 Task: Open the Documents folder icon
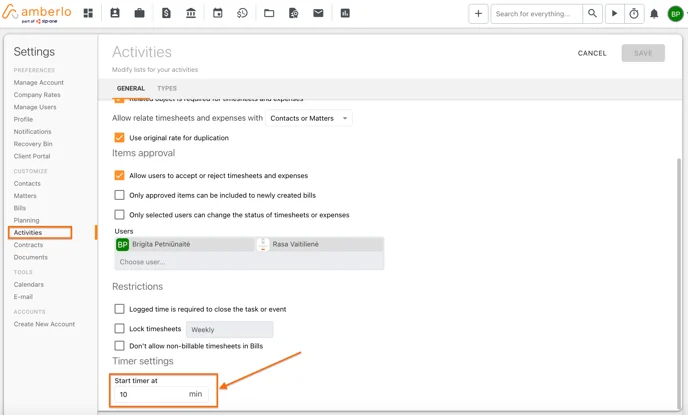click(269, 13)
